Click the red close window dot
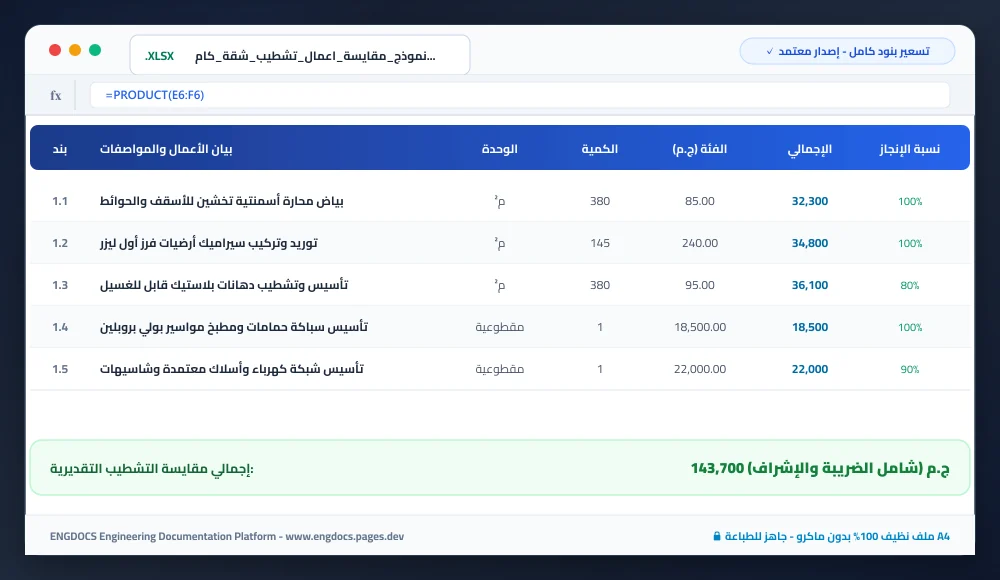 [55, 50]
